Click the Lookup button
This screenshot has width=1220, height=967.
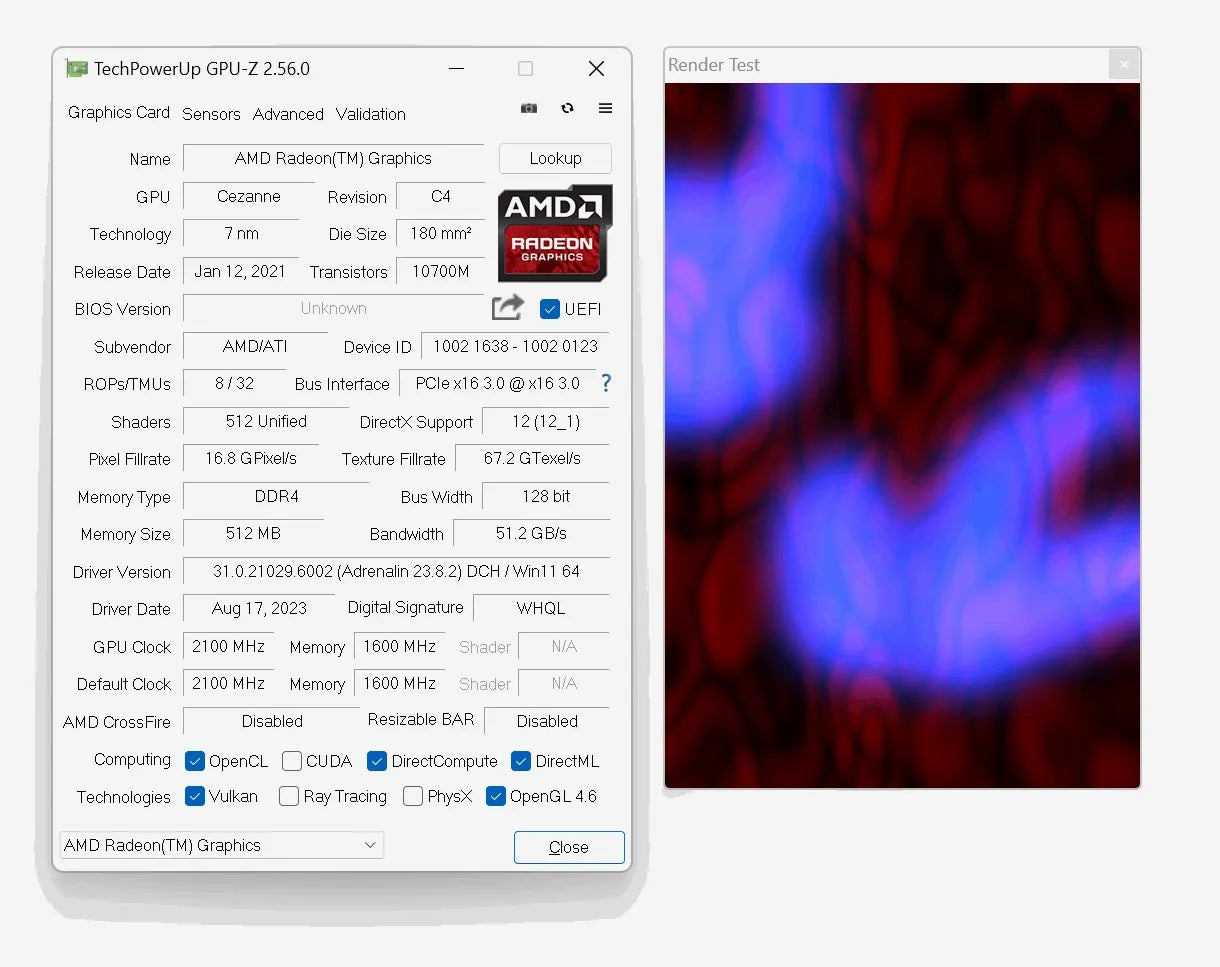555,158
